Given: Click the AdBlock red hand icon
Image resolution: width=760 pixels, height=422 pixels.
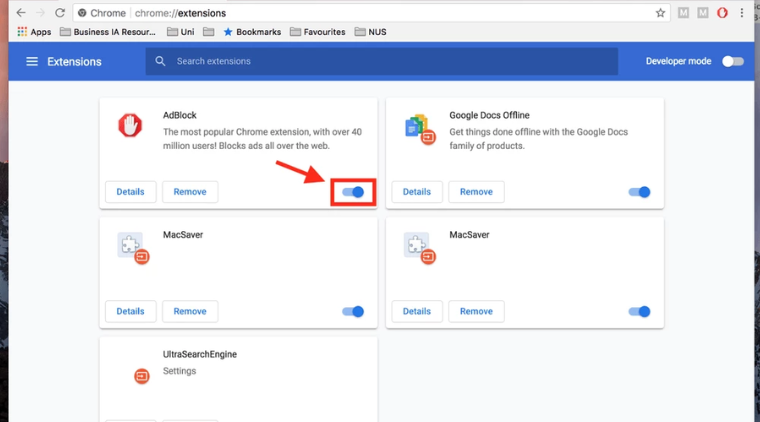Looking at the screenshot, I should [130, 125].
